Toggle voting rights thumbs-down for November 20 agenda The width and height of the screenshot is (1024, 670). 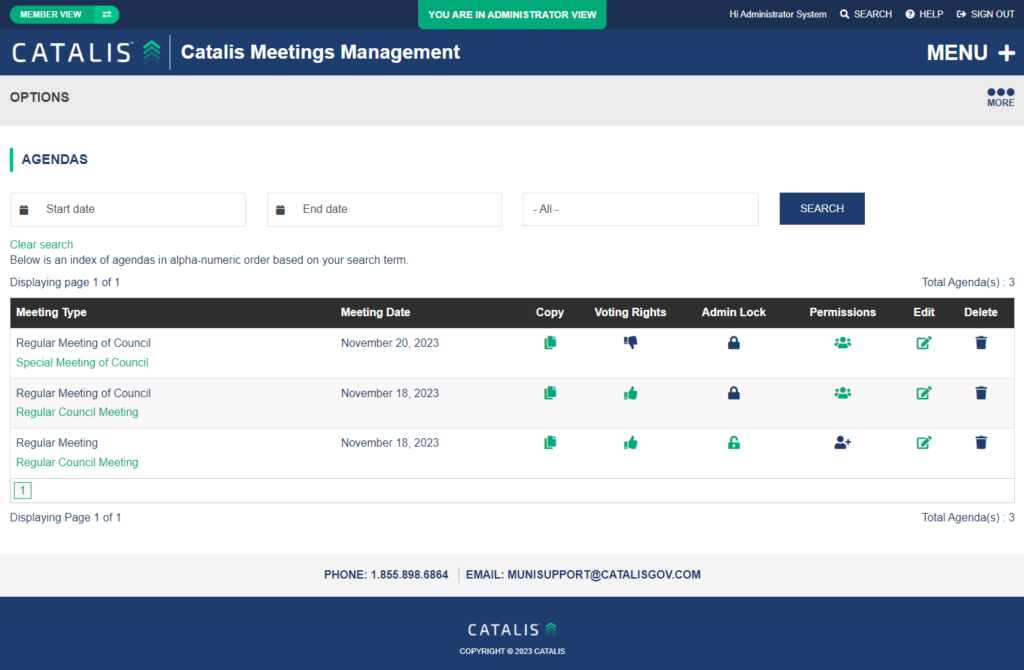(x=630, y=343)
